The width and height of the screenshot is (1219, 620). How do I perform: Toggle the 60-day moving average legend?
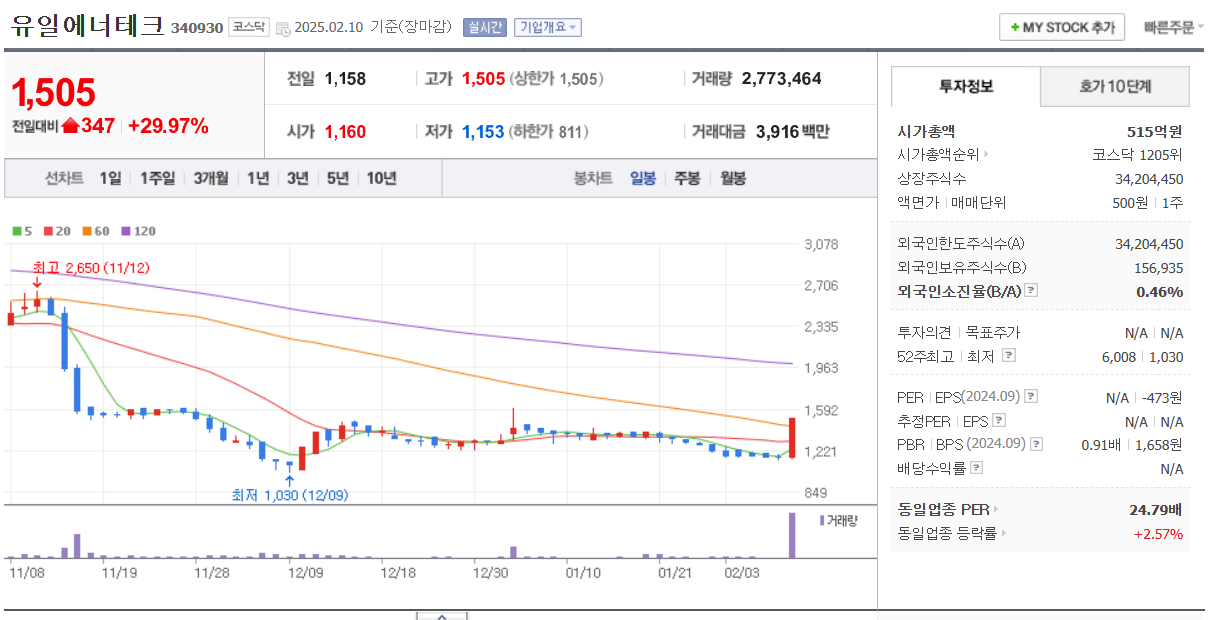click(97, 231)
